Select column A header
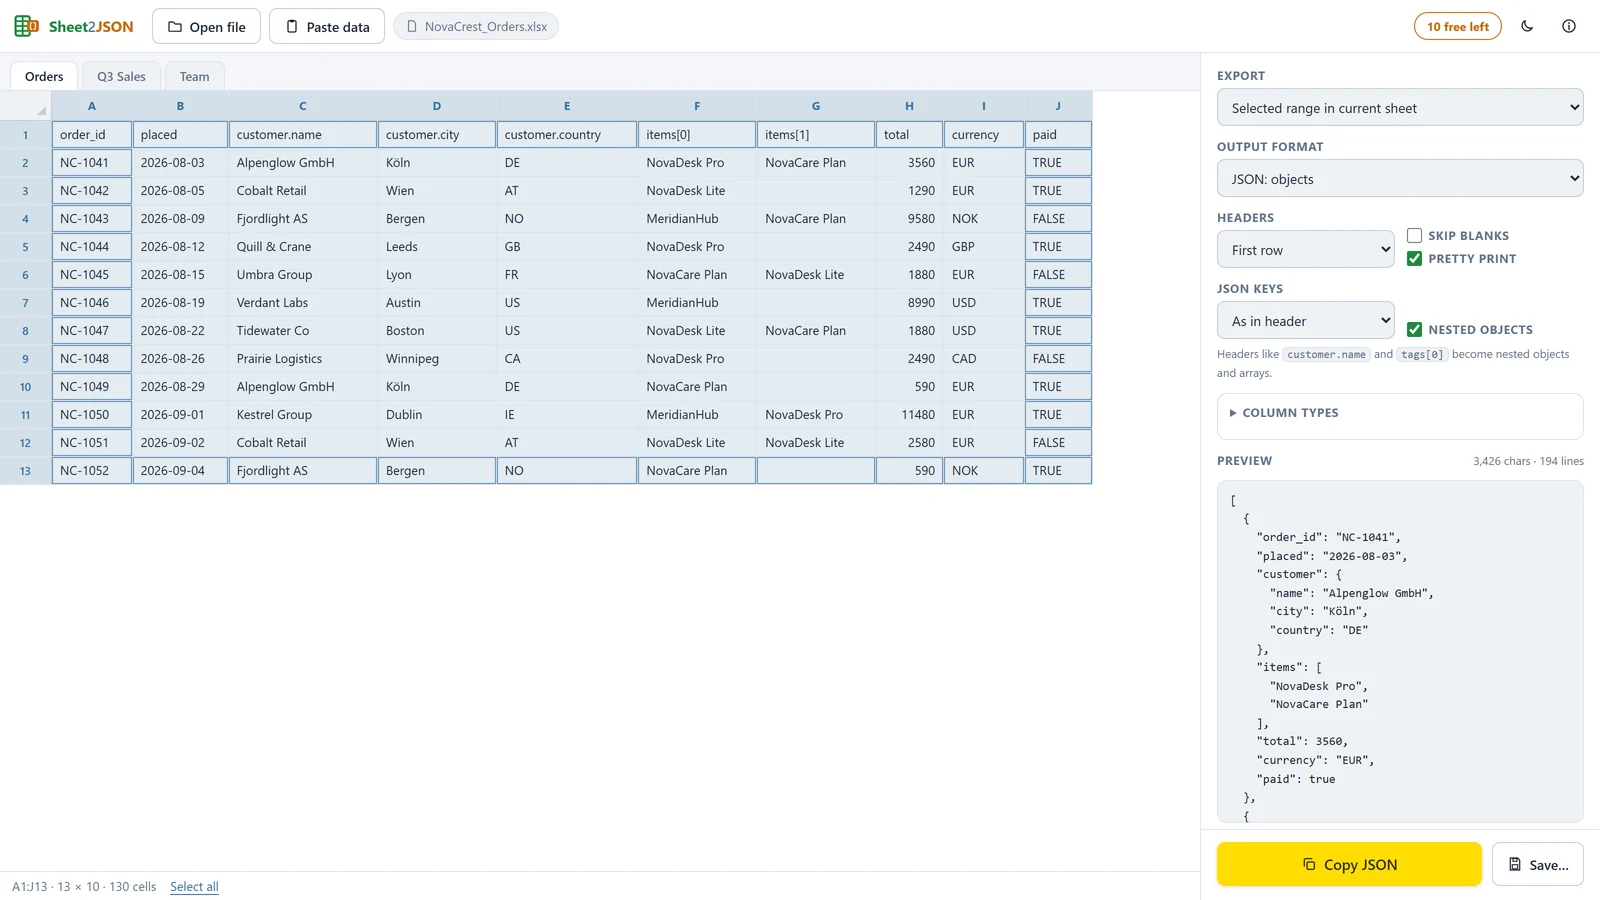The width and height of the screenshot is (1600, 900). 92,105
